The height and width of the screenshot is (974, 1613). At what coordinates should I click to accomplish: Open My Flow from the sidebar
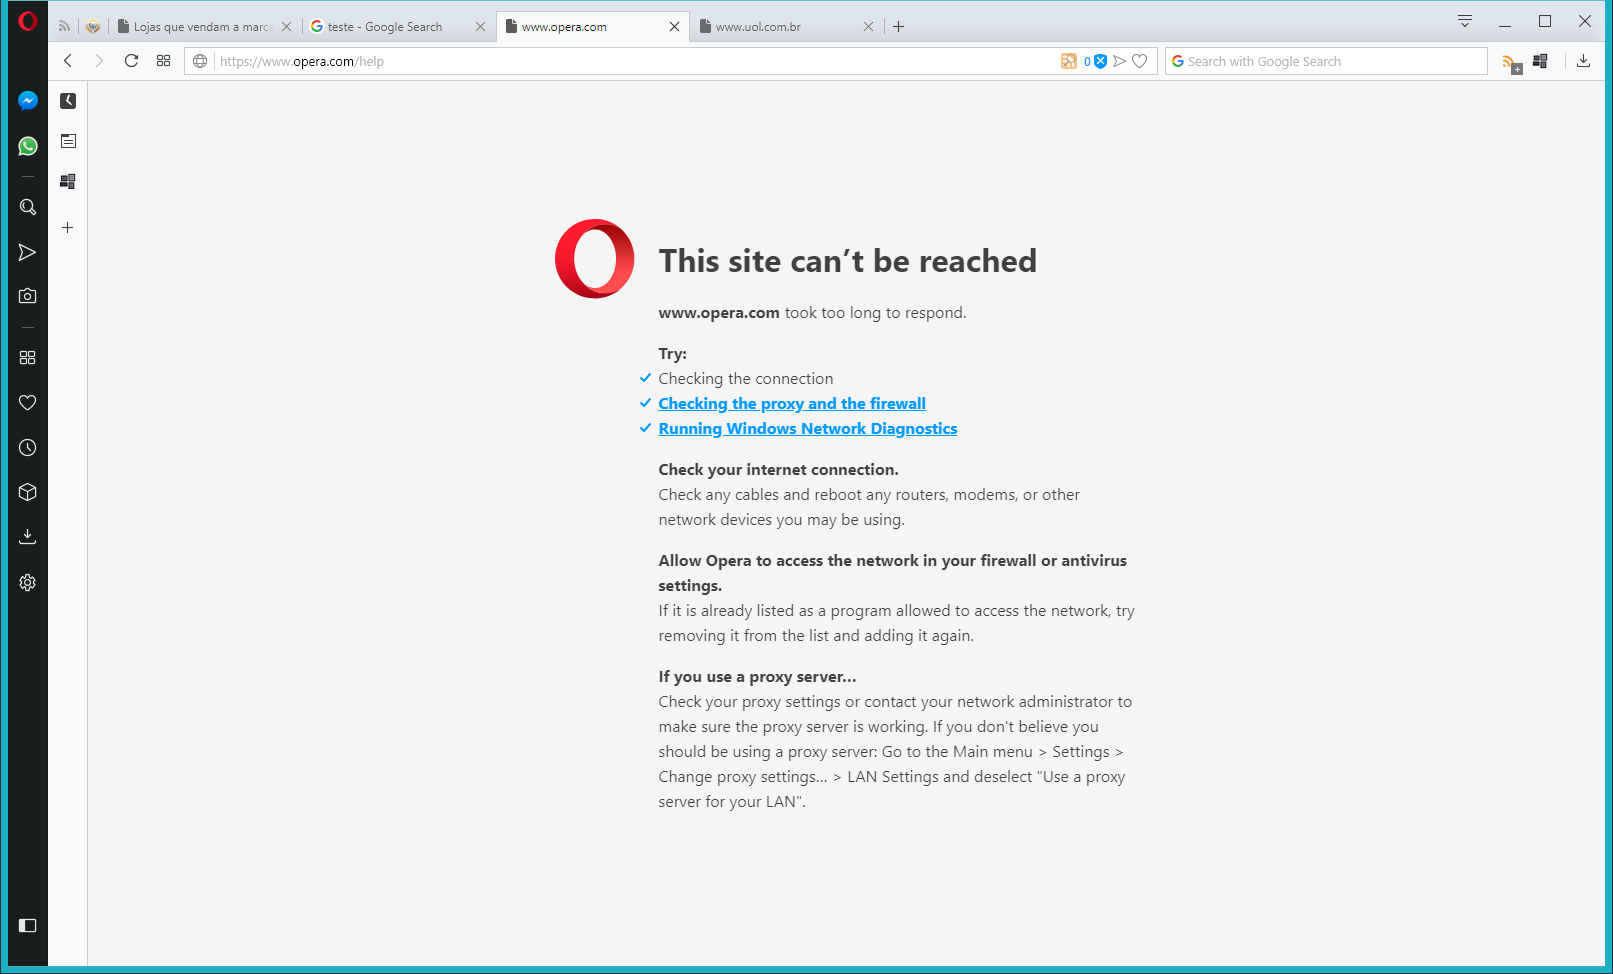click(28, 252)
